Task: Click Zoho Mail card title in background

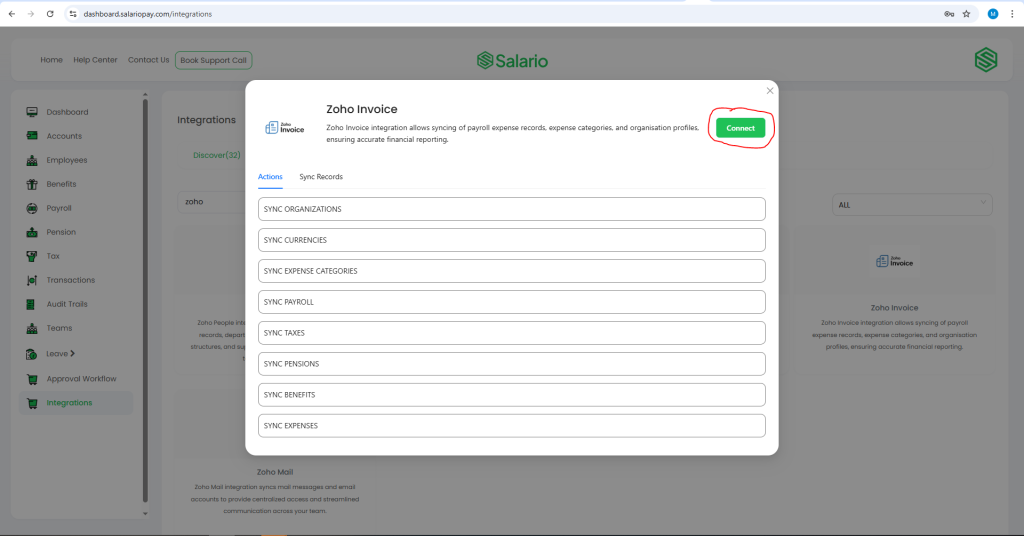Action: click(x=275, y=472)
